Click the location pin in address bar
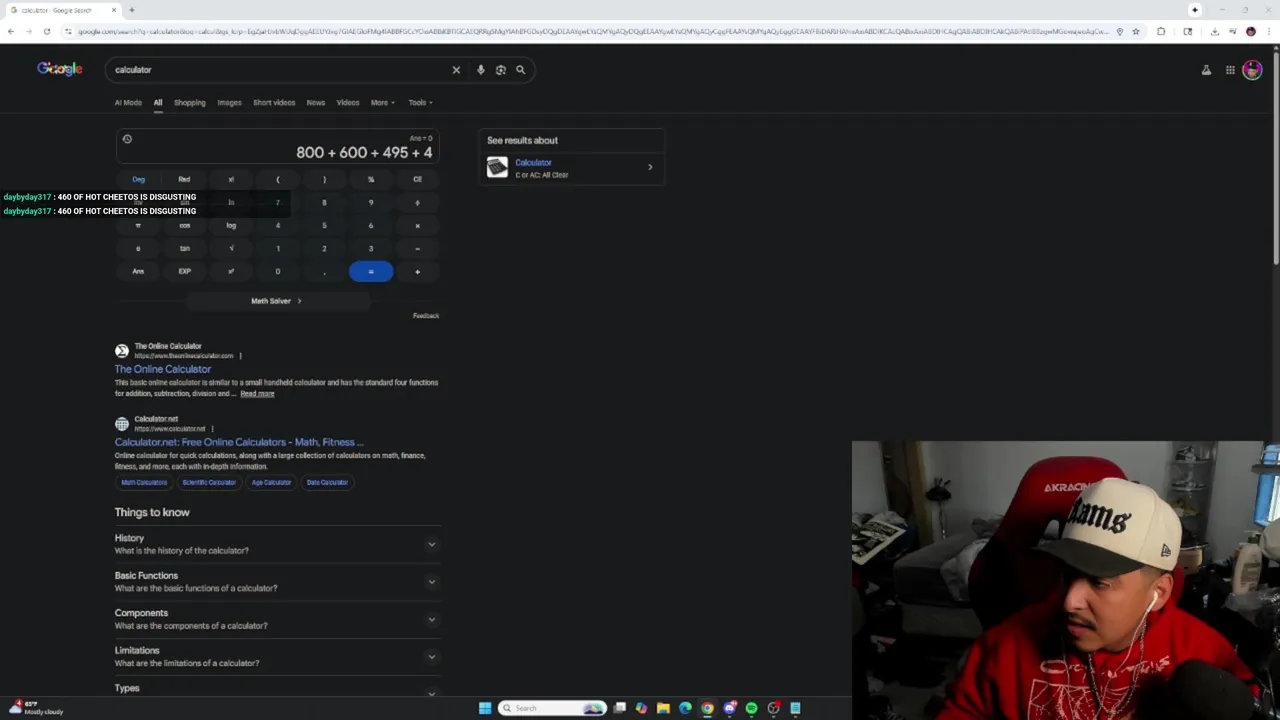Screen dimensions: 1280x720 coord(1119,31)
